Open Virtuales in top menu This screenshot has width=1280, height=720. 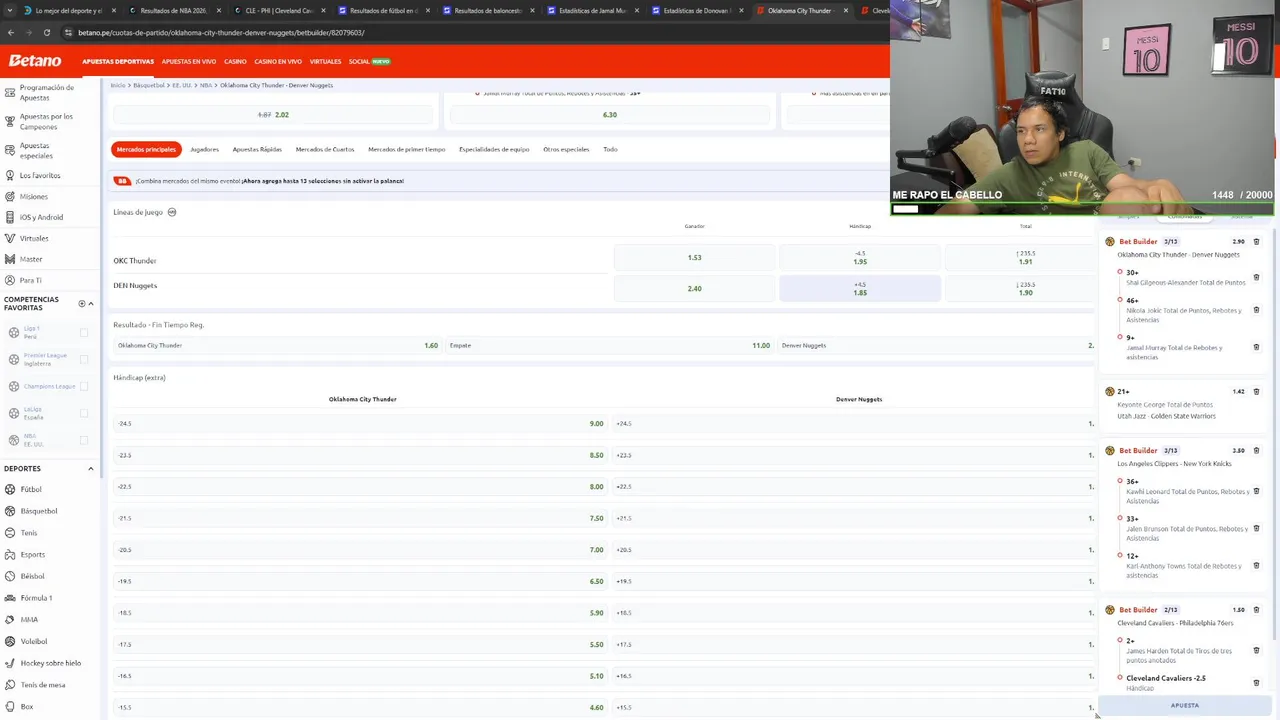[325, 62]
